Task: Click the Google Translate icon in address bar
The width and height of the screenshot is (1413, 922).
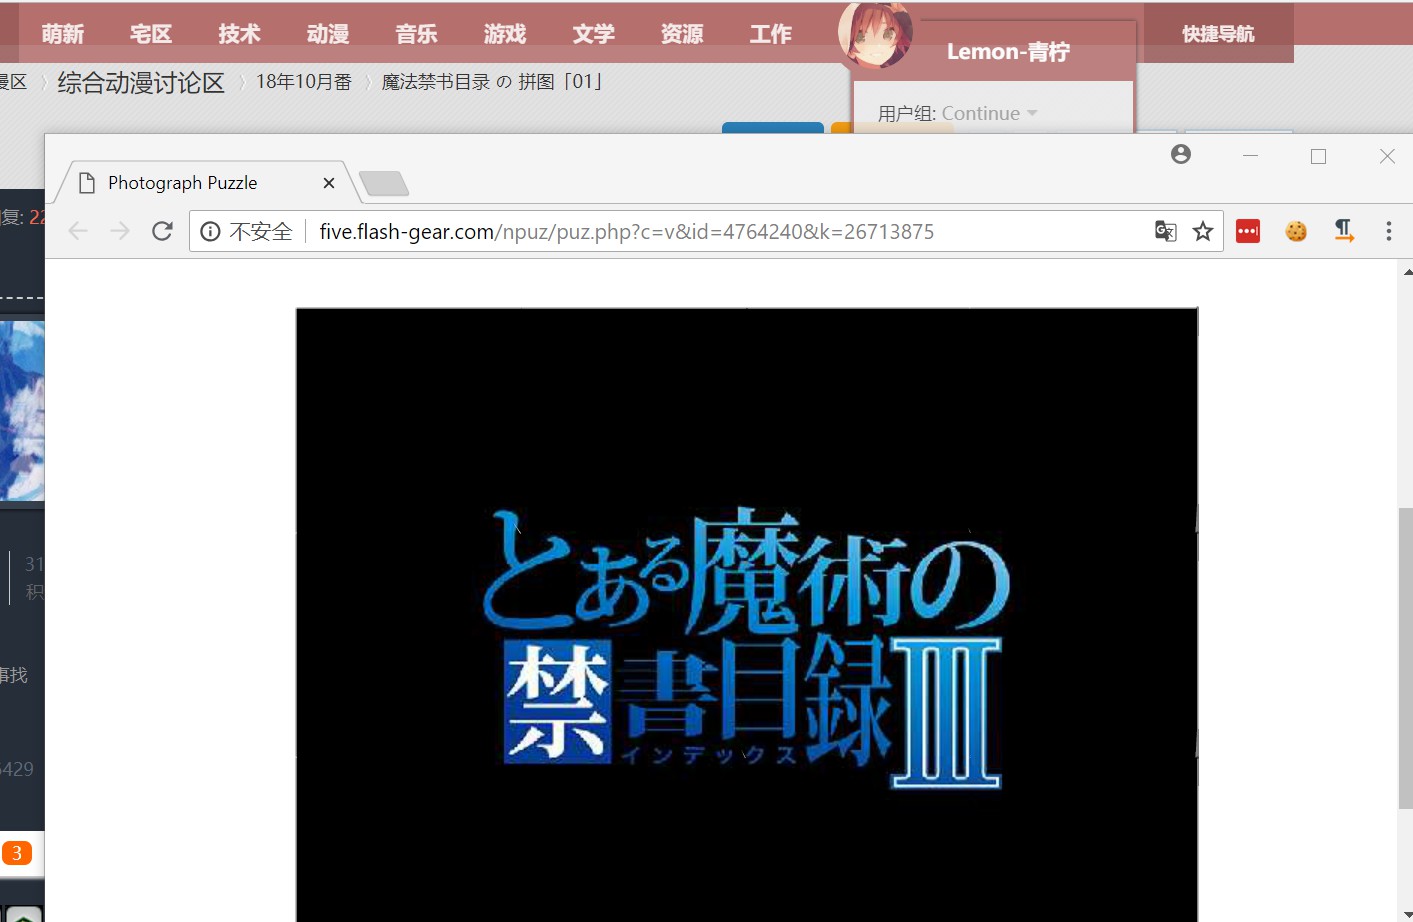Action: pos(1165,232)
